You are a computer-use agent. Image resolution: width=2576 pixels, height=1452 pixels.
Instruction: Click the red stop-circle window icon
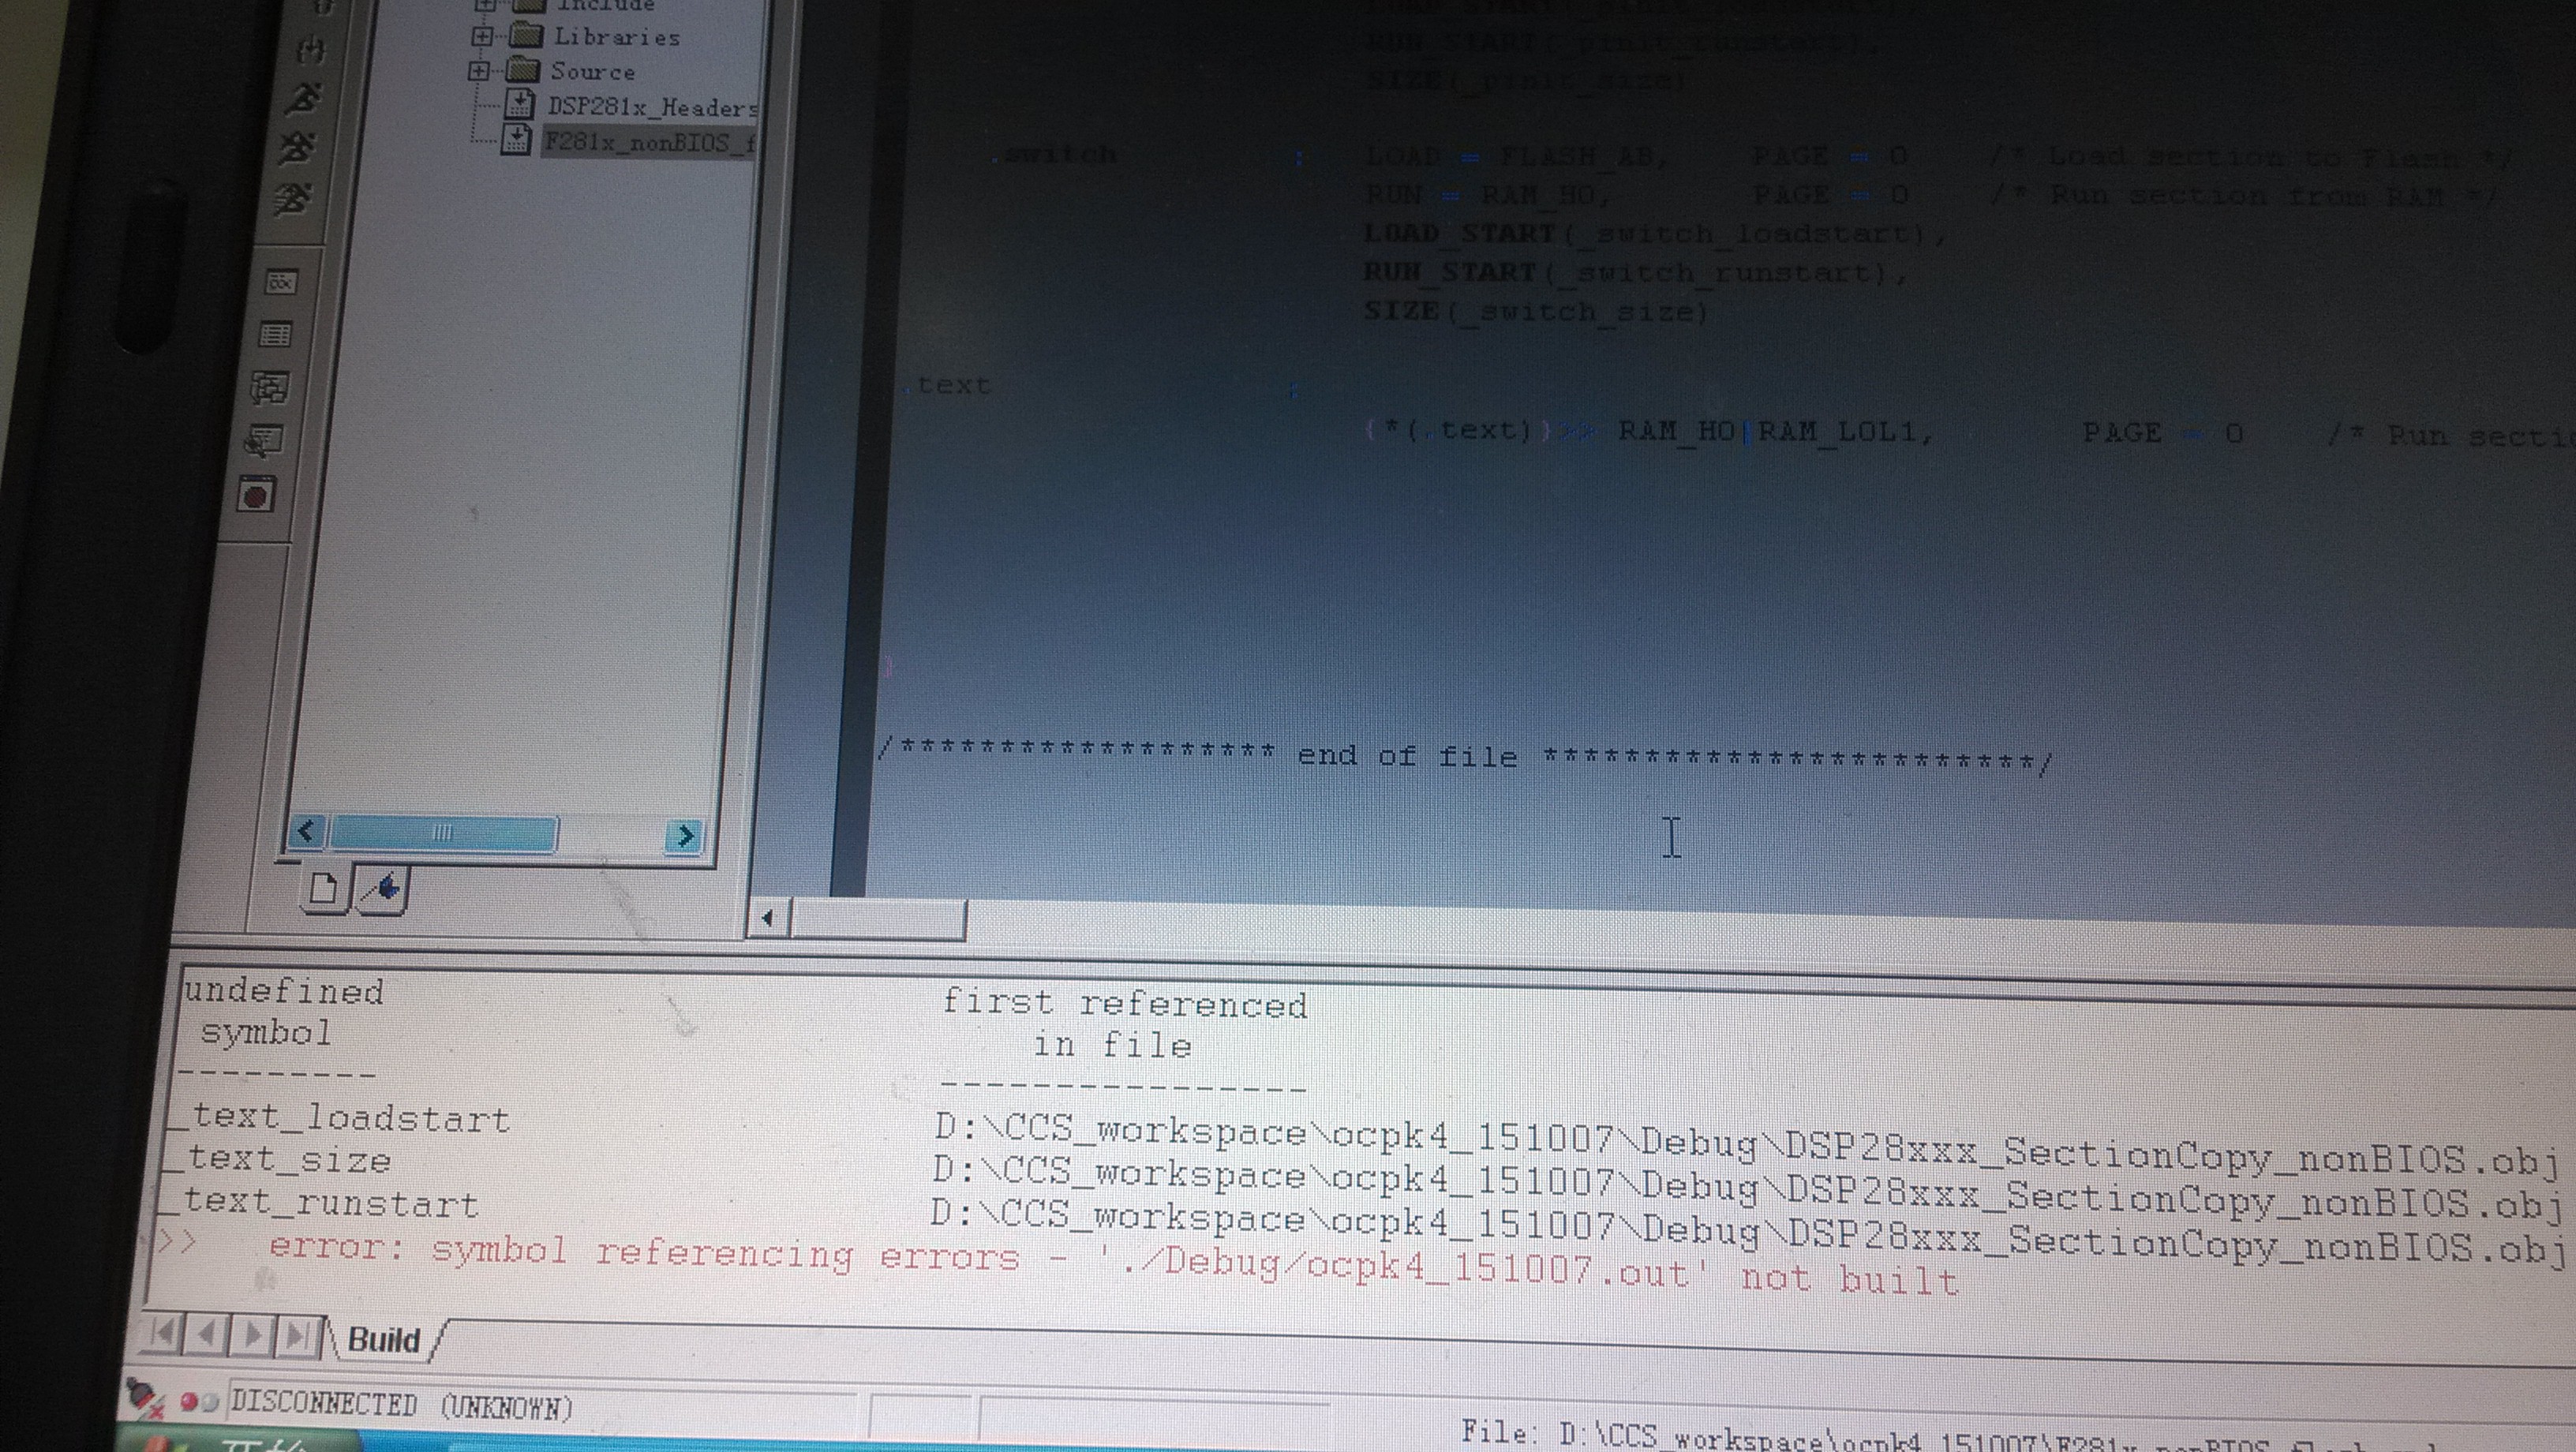coord(256,495)
